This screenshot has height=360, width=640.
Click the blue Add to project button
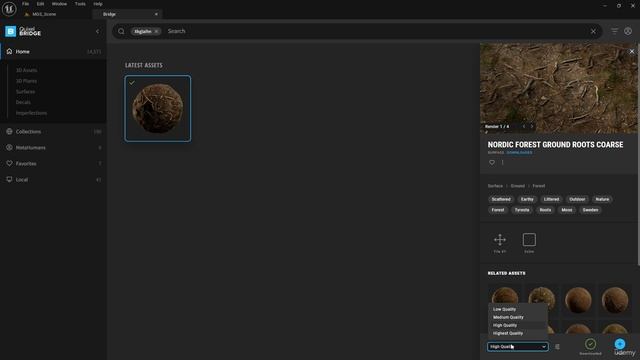click(x=620, y=344)
